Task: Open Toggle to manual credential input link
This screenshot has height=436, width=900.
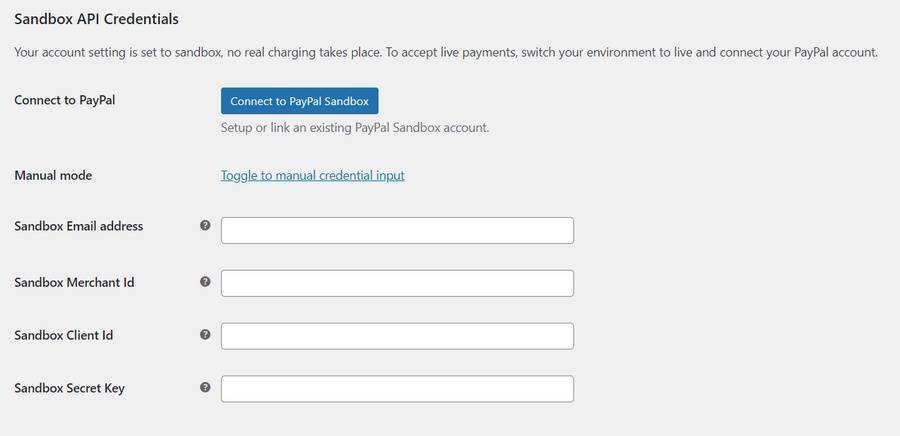Action: (312, 175)
